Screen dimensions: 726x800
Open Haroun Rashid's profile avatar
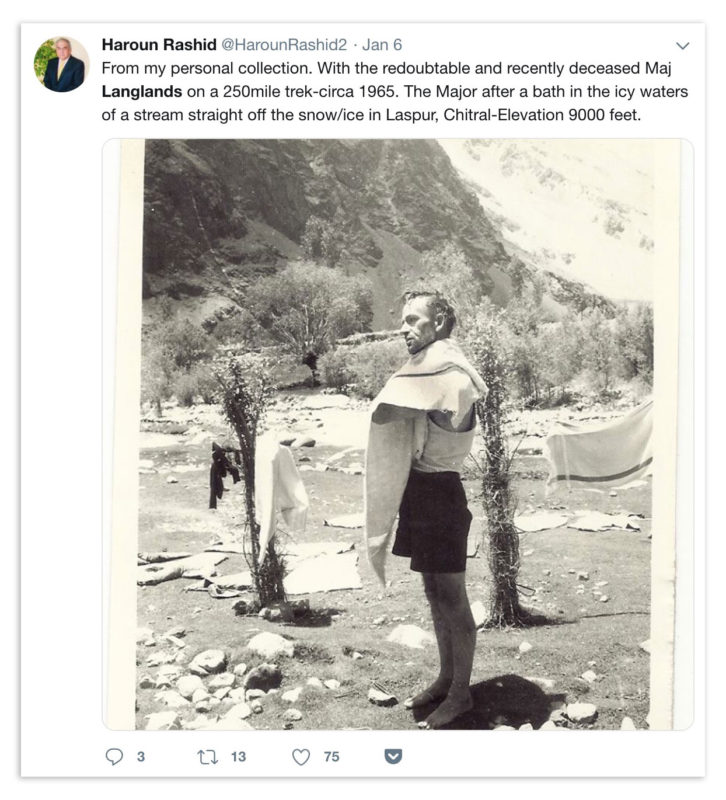pos(61,64)
